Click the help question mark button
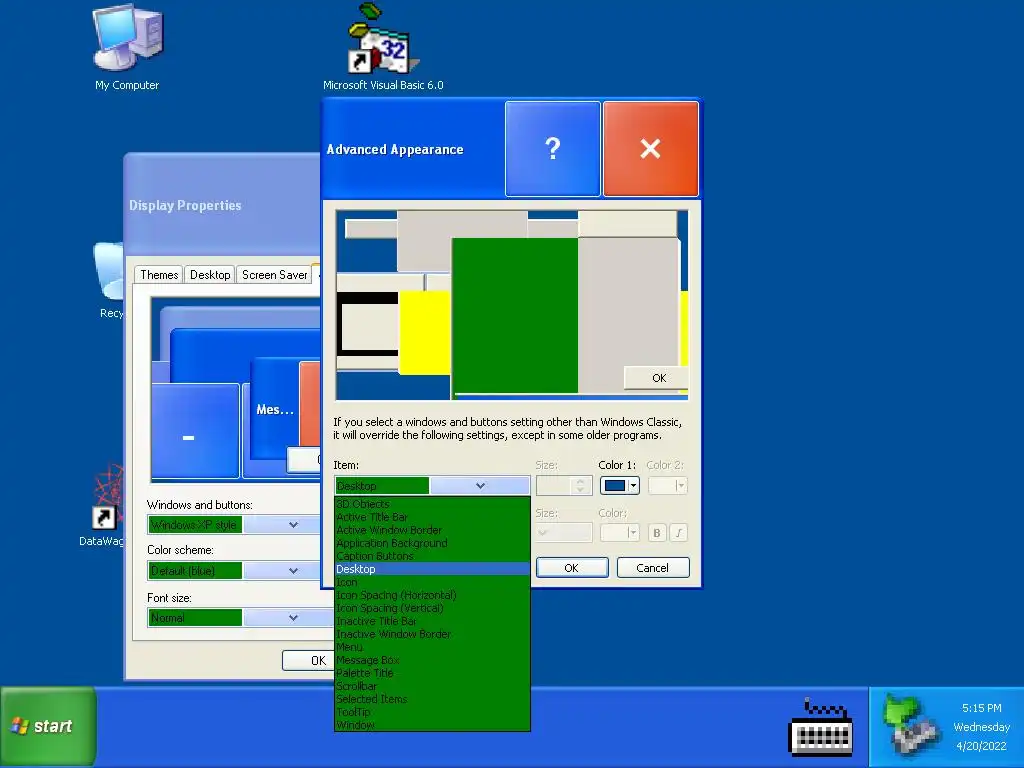The height and width of the screenshot is (768, 1024). coord(552,148)
